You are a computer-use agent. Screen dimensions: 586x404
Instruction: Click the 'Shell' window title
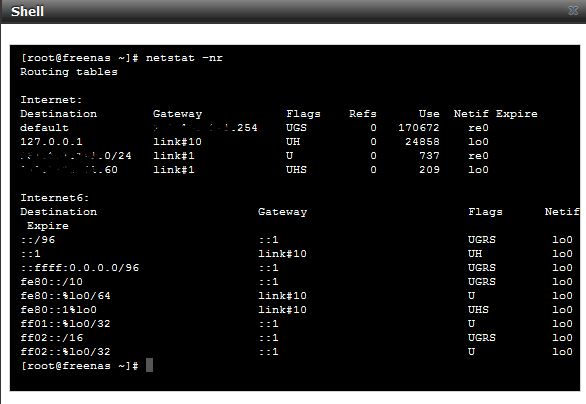pos(27,11)
